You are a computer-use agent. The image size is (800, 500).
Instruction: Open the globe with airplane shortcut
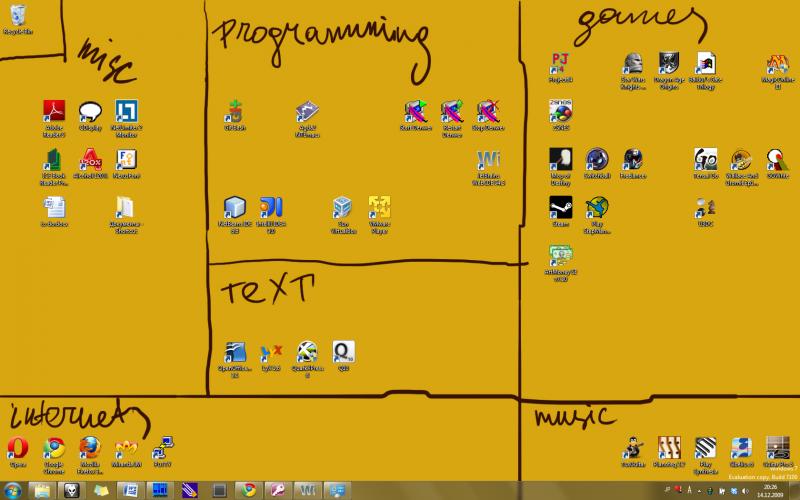(596, 208)
